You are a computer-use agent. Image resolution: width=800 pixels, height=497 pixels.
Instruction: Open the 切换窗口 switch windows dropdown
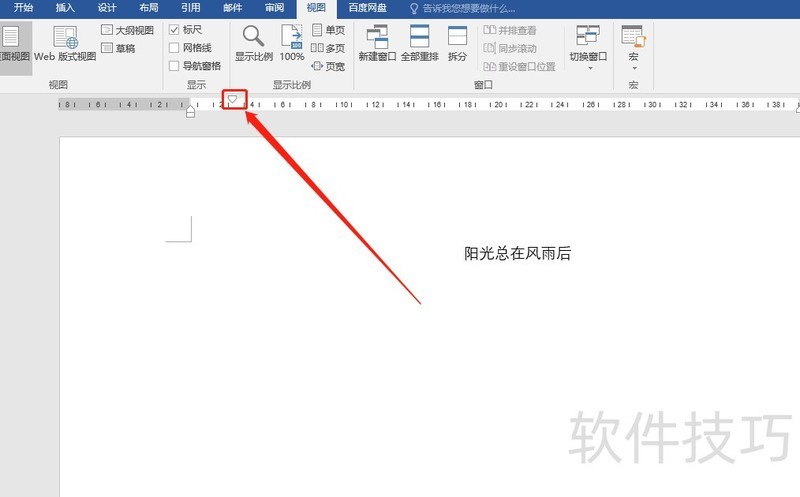click(588, 48)
